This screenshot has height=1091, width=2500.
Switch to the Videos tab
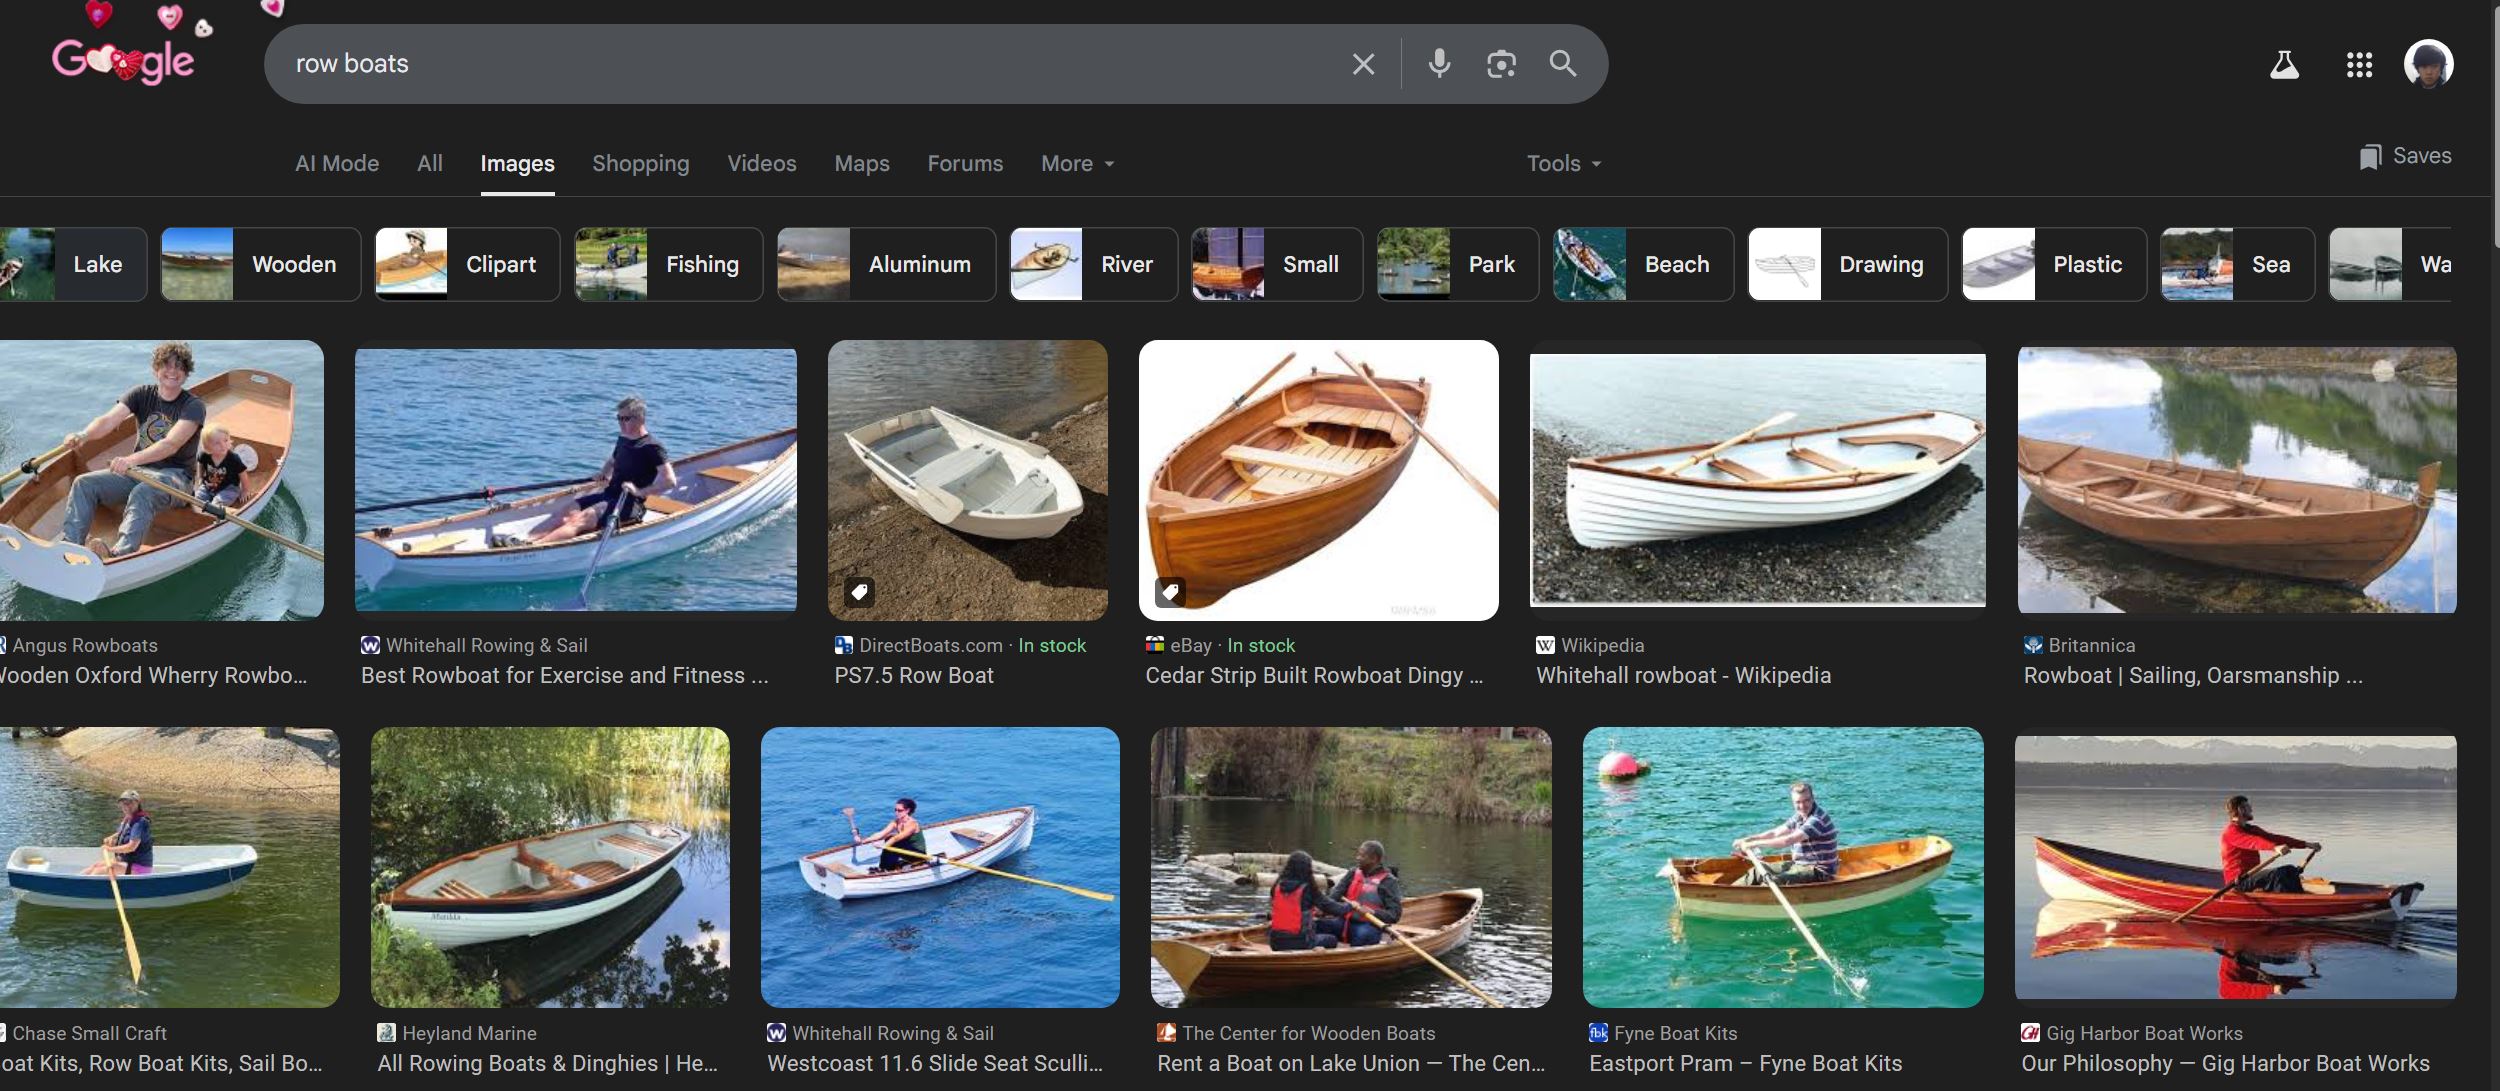pos(761,163)
